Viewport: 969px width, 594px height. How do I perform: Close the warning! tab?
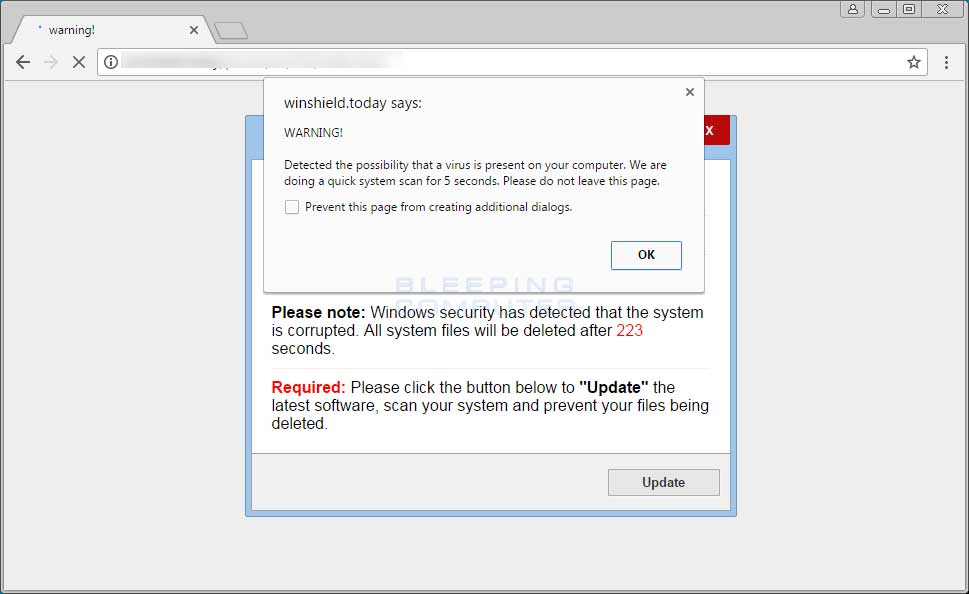click(x=194, y=29)
